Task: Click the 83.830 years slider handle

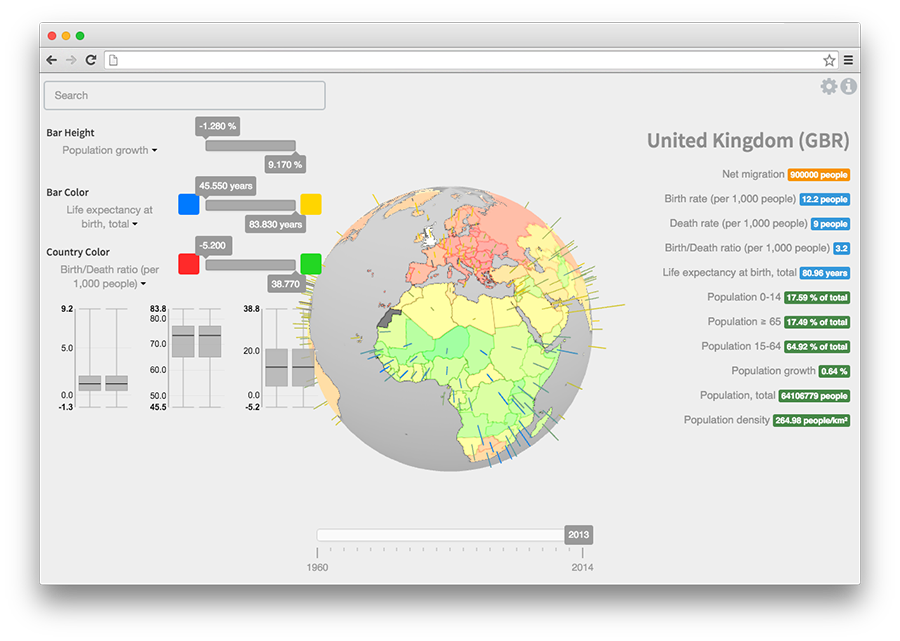Action: [276, 224]
